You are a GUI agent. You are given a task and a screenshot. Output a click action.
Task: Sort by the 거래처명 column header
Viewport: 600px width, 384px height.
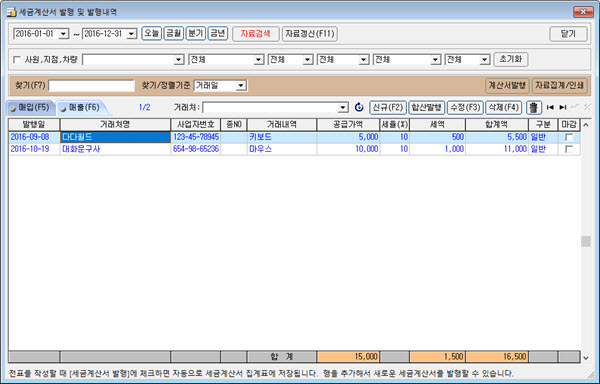coord(115,125)
